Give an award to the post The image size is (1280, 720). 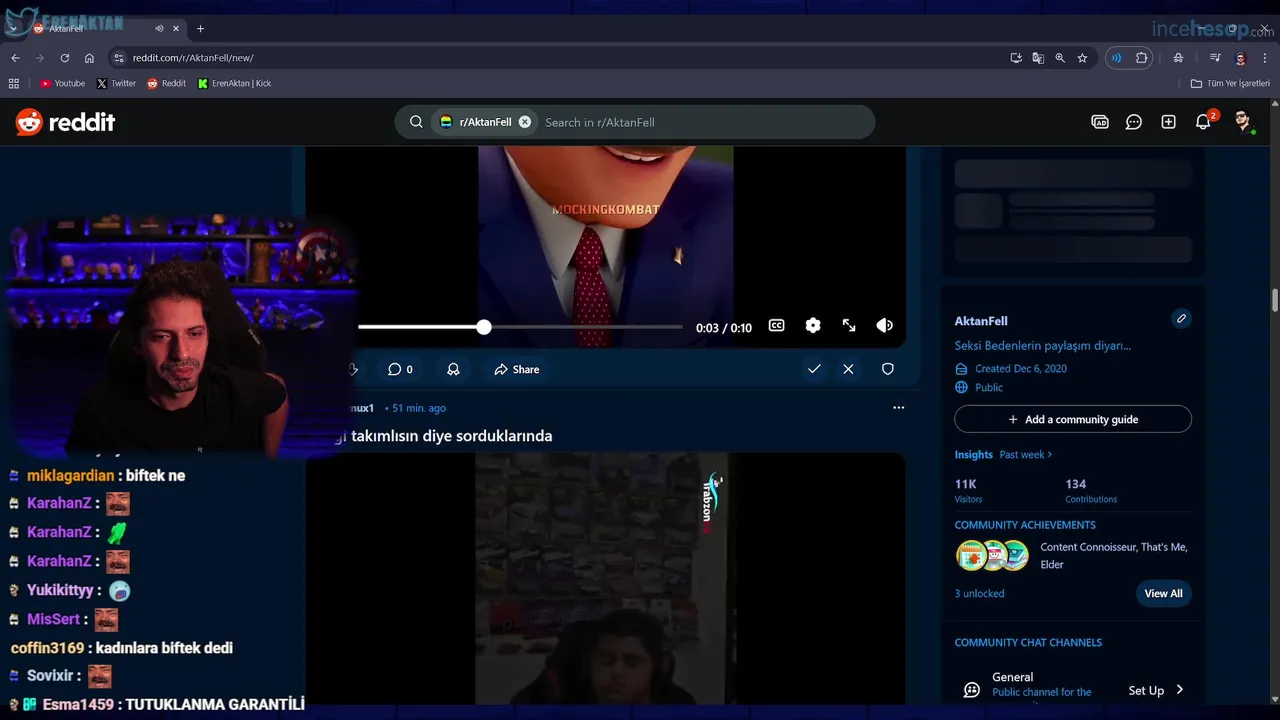pyautogui.click(x=453, y=369)
